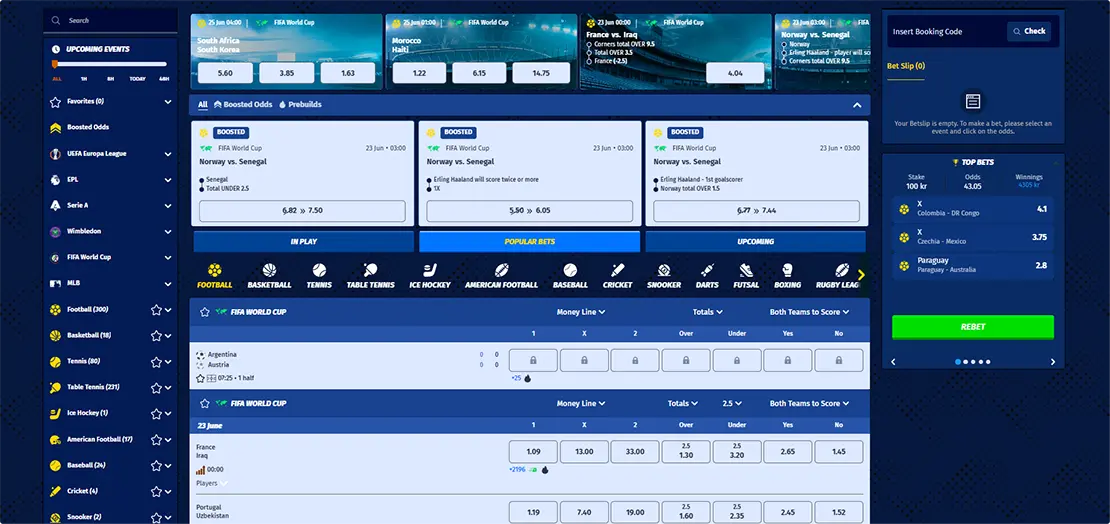Image resolution: width=1110 pixels, height=524 pixels.
Task: Click the search magnifier icon in sidebar
Action: [56, 21]
